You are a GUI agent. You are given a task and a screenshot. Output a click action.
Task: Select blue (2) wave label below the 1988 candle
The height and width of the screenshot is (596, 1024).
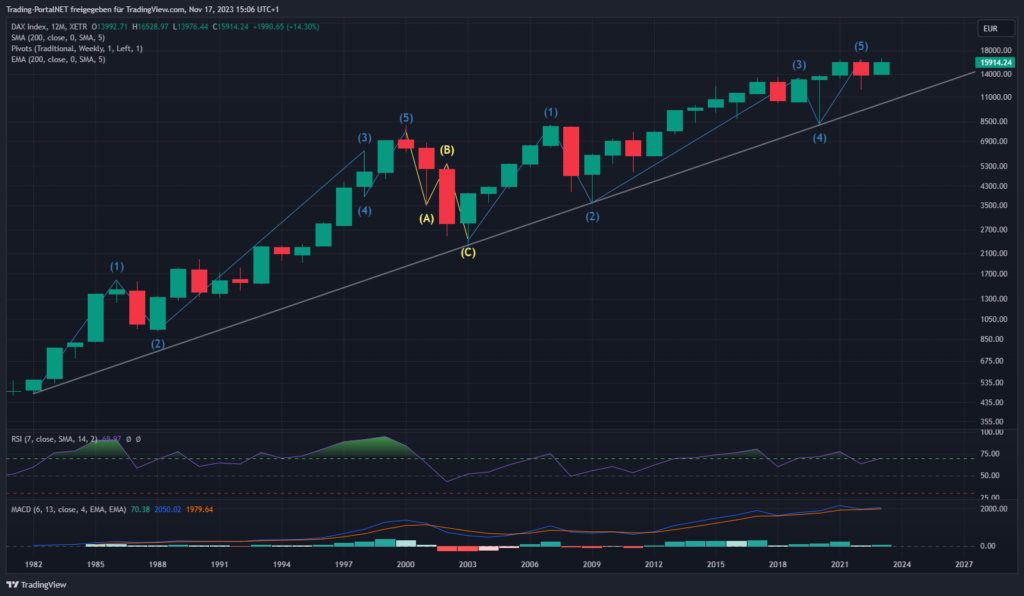158,344
